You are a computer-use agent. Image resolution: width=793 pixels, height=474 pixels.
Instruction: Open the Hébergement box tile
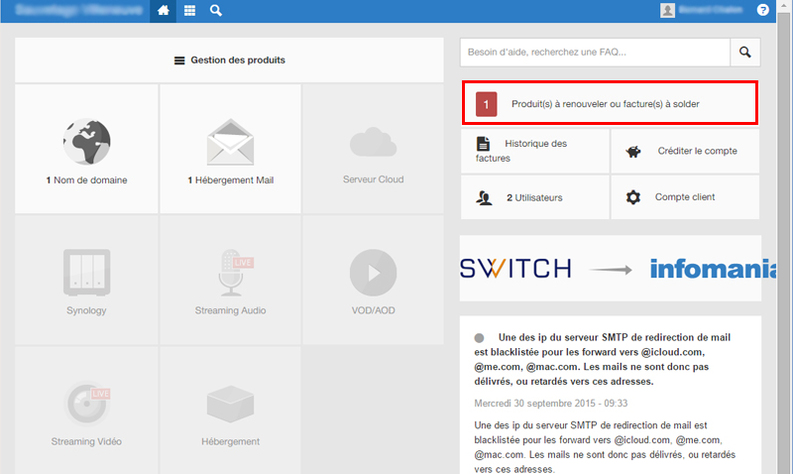coord(230,410)
